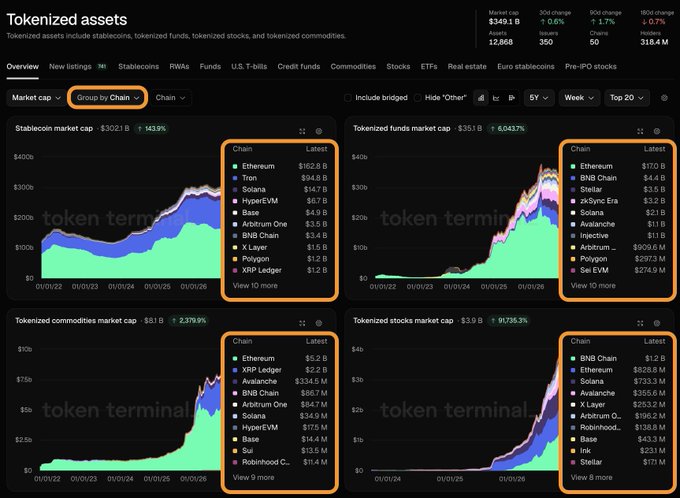Open the Market cap metric dropdown
Viewport: 680px width, 498px height.
(x=36, y=98)
